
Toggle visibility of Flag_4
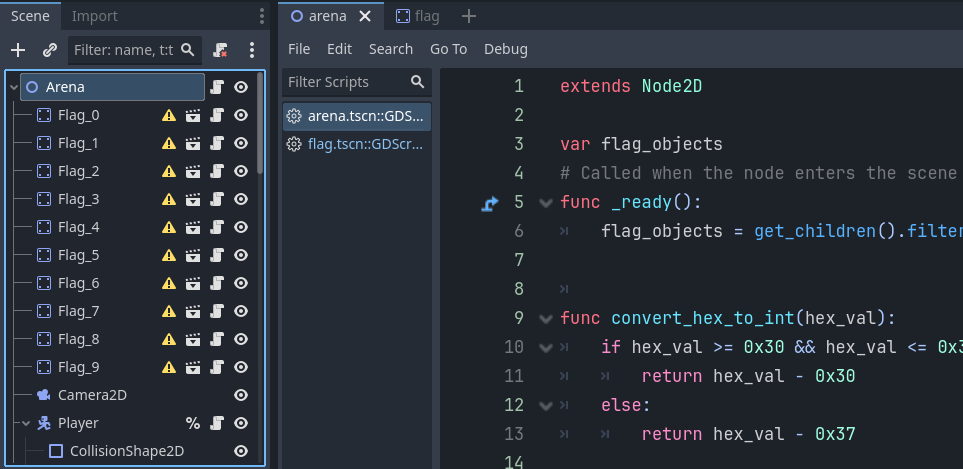(241, 228)
